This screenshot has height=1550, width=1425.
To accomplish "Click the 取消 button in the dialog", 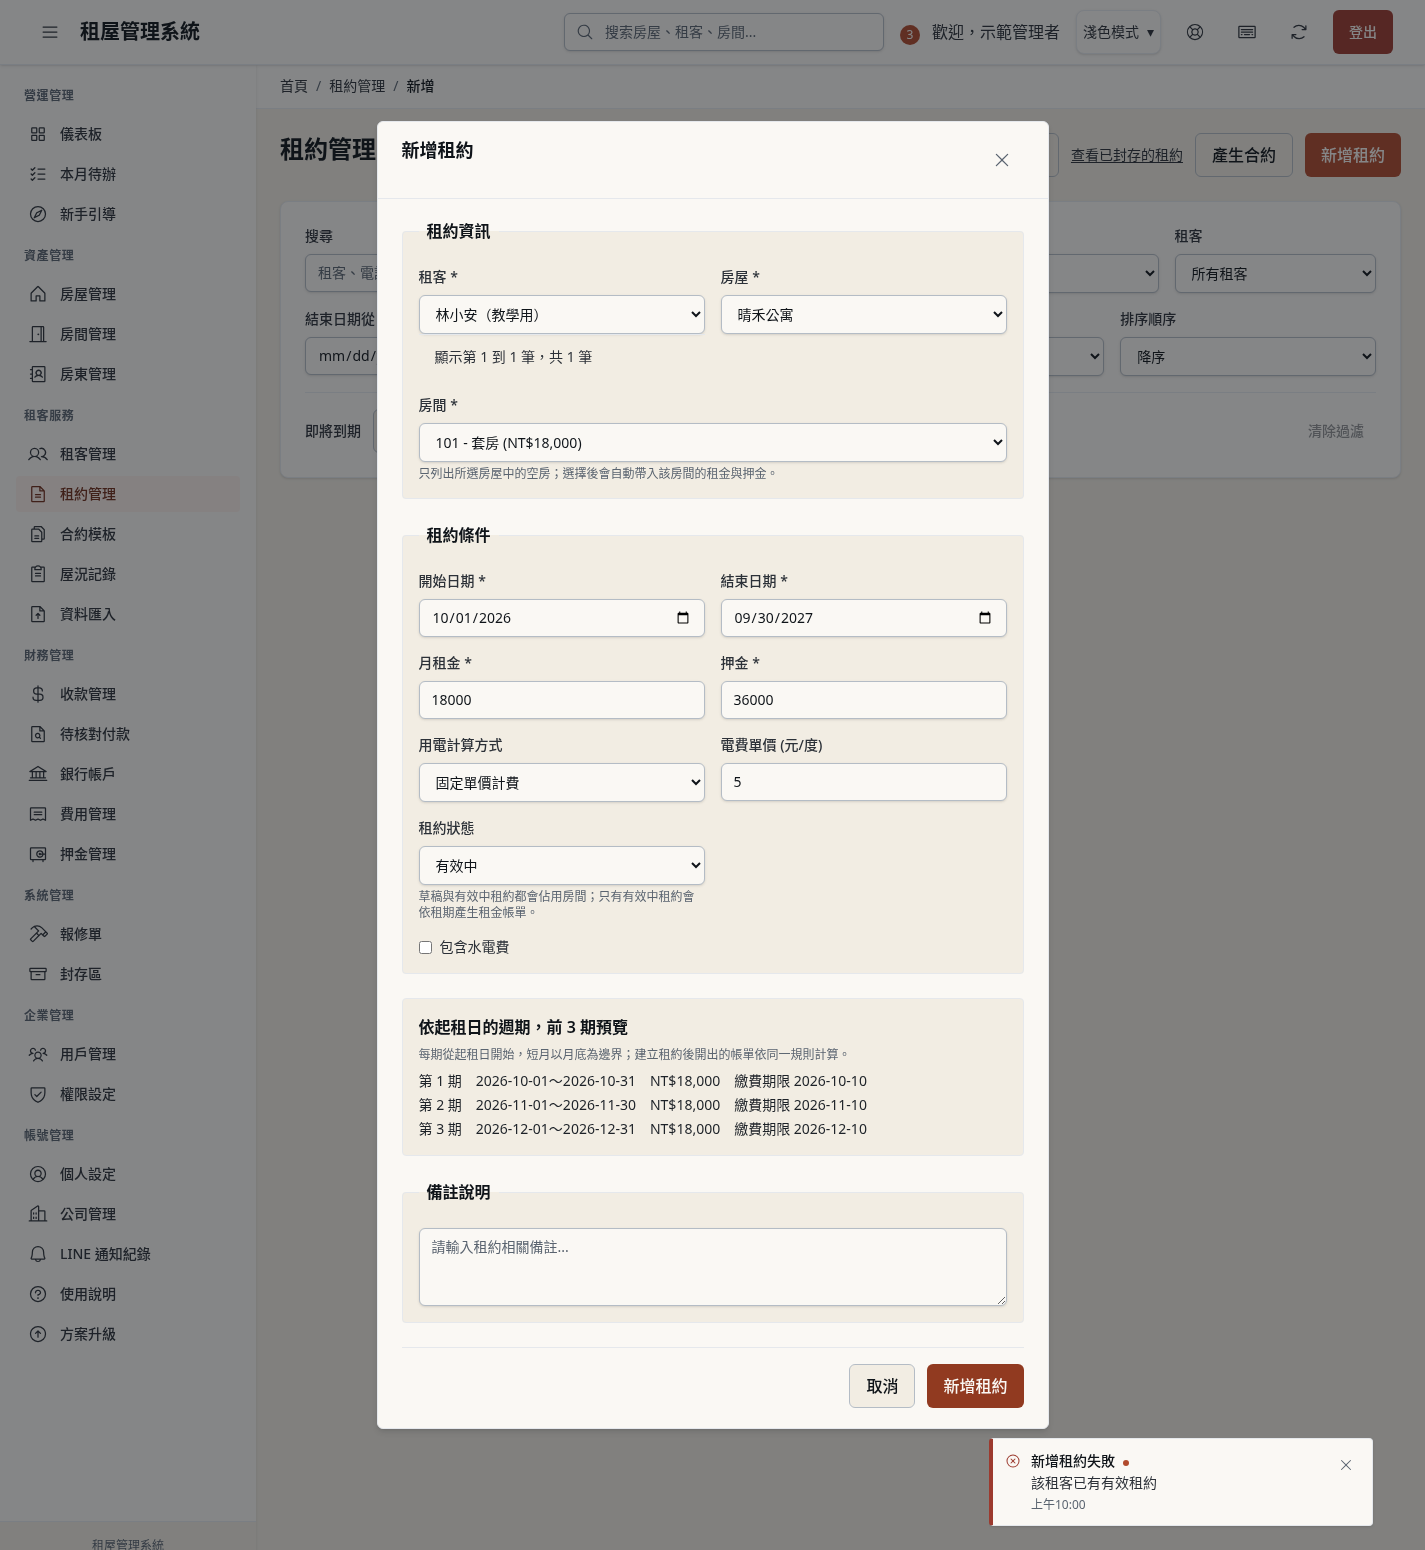I will click(x=882, y=1386).
